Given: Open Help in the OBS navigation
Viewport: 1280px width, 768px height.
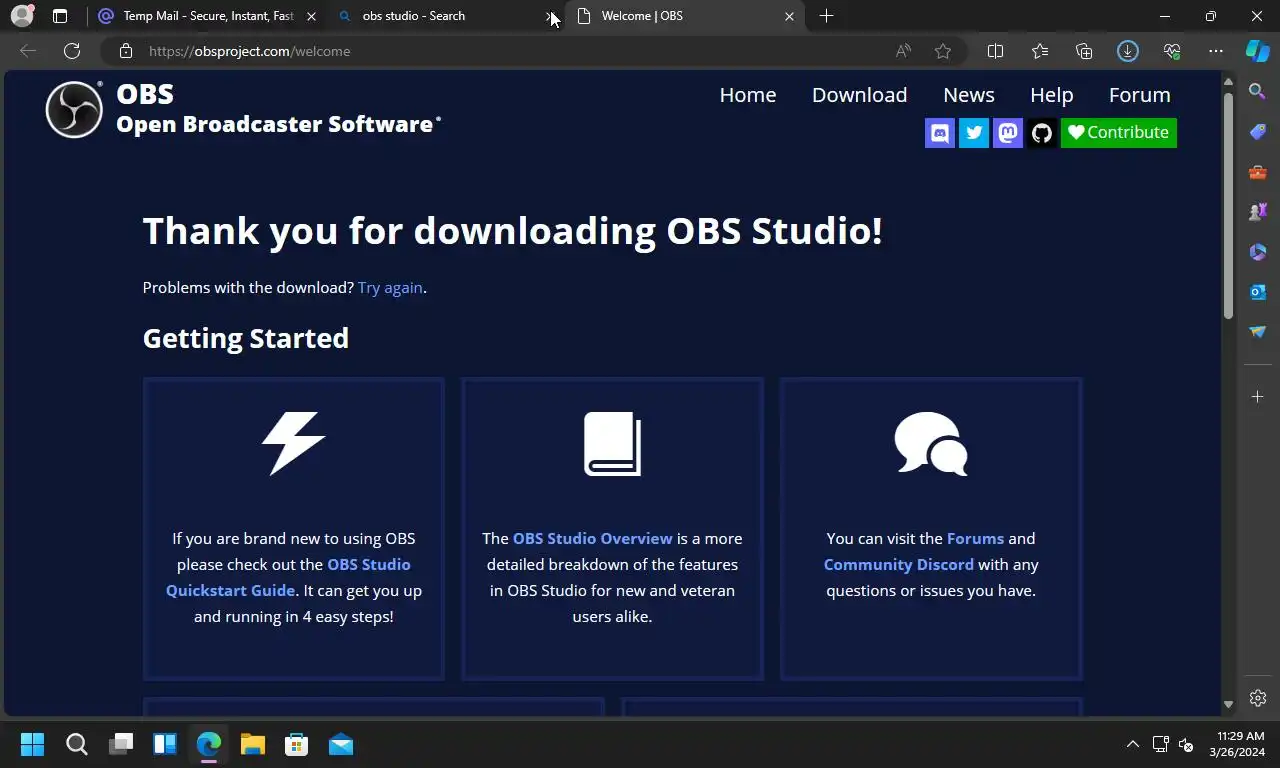Looking at the screenshot, I should pyautogui.click(x=1052, y=95).
